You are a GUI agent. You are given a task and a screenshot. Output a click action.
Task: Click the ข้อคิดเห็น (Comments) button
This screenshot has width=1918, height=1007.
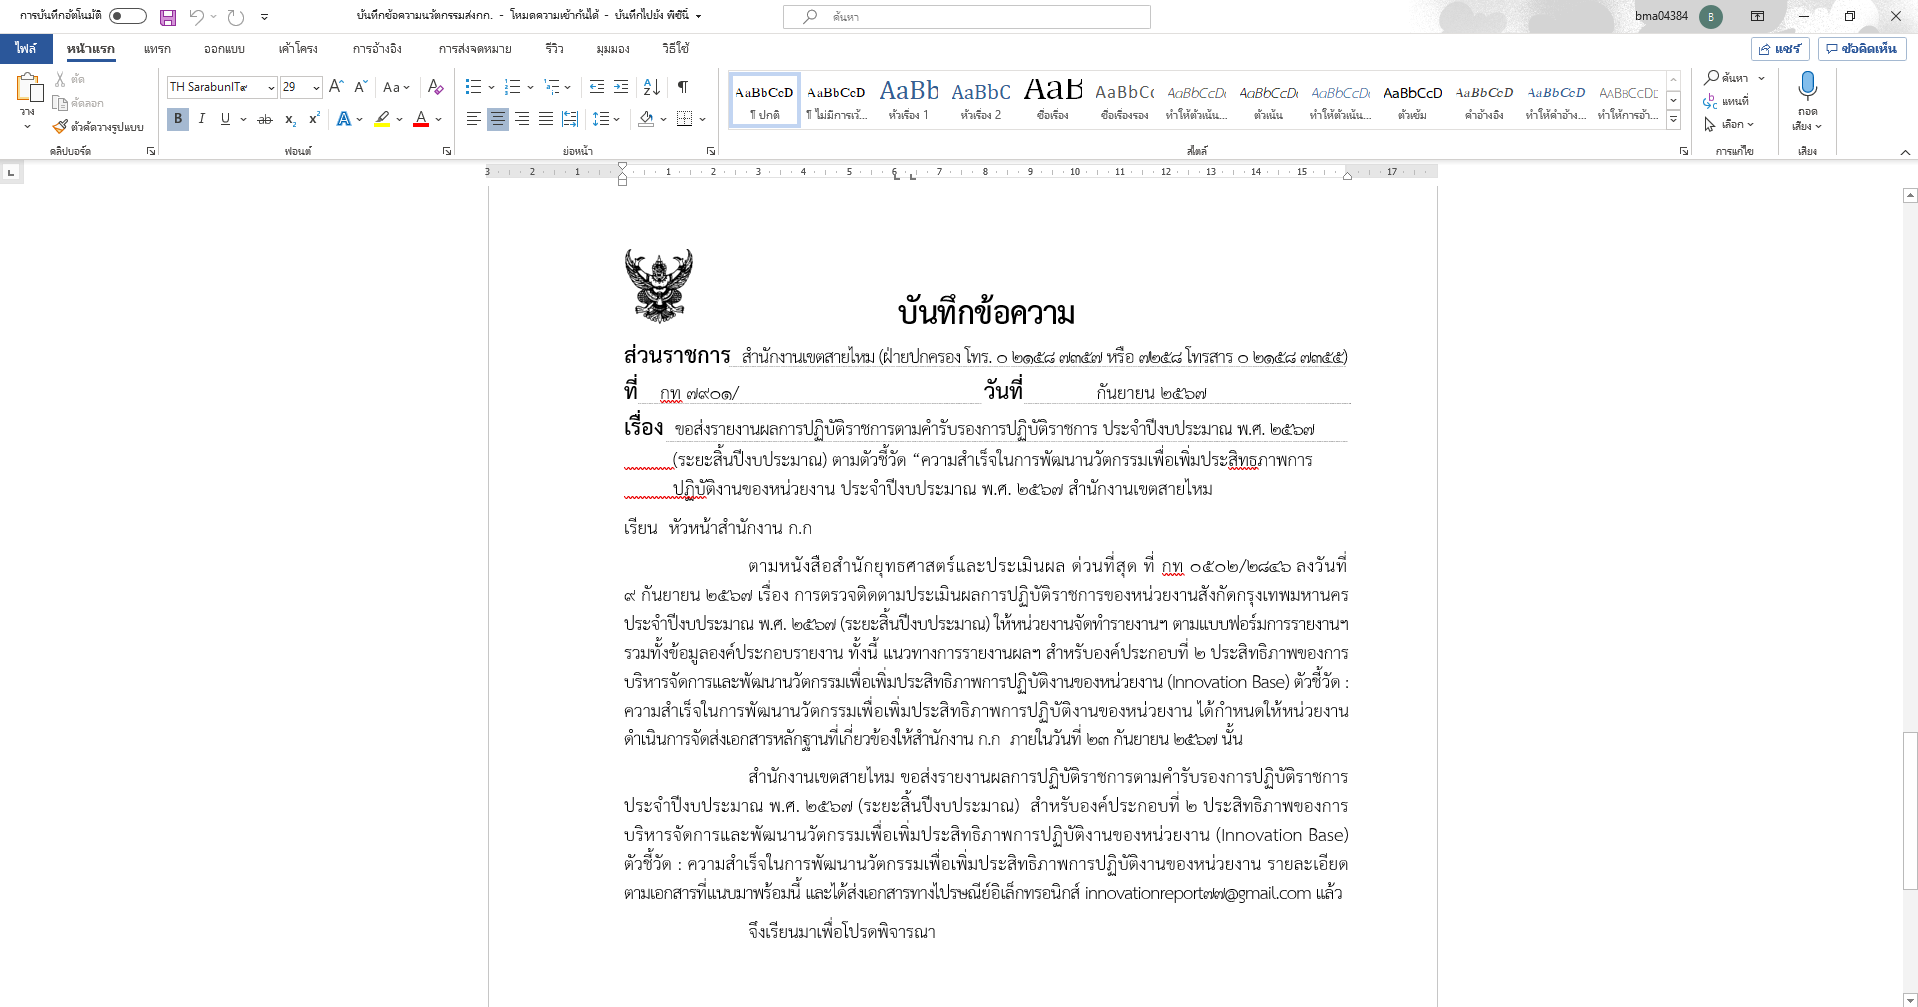pos(1861,48)
